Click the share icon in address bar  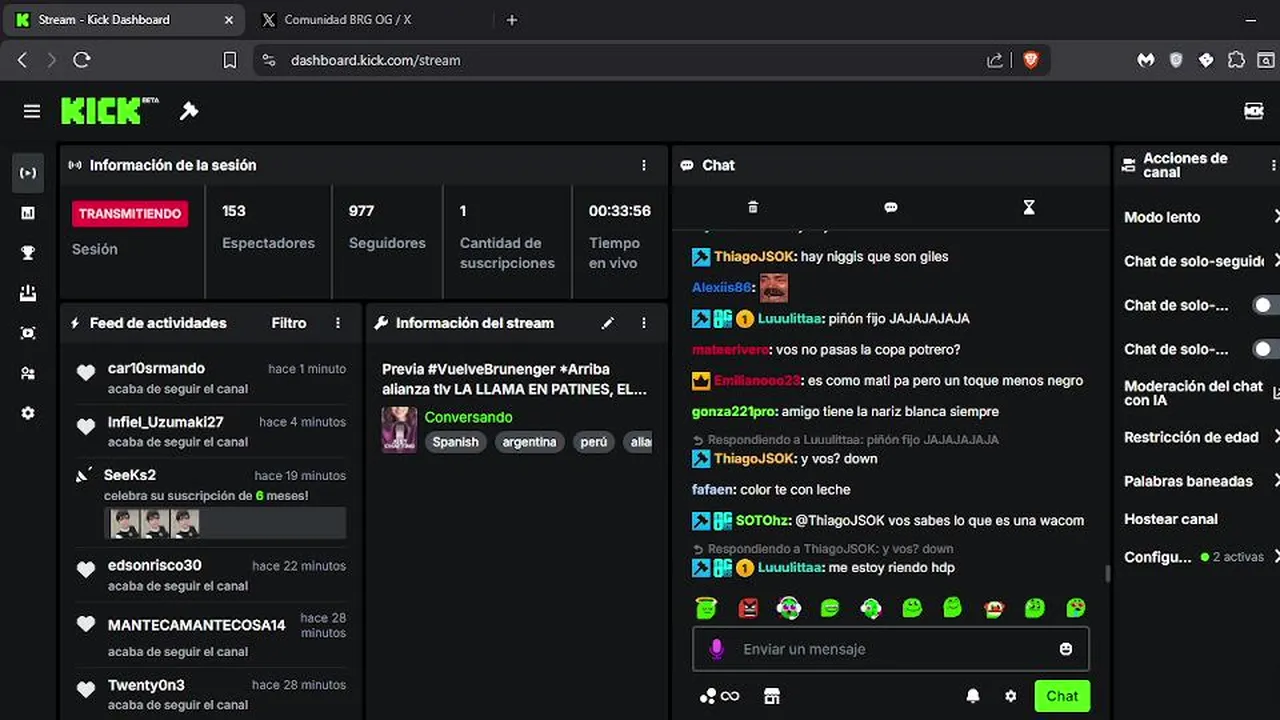click(995, 60)
